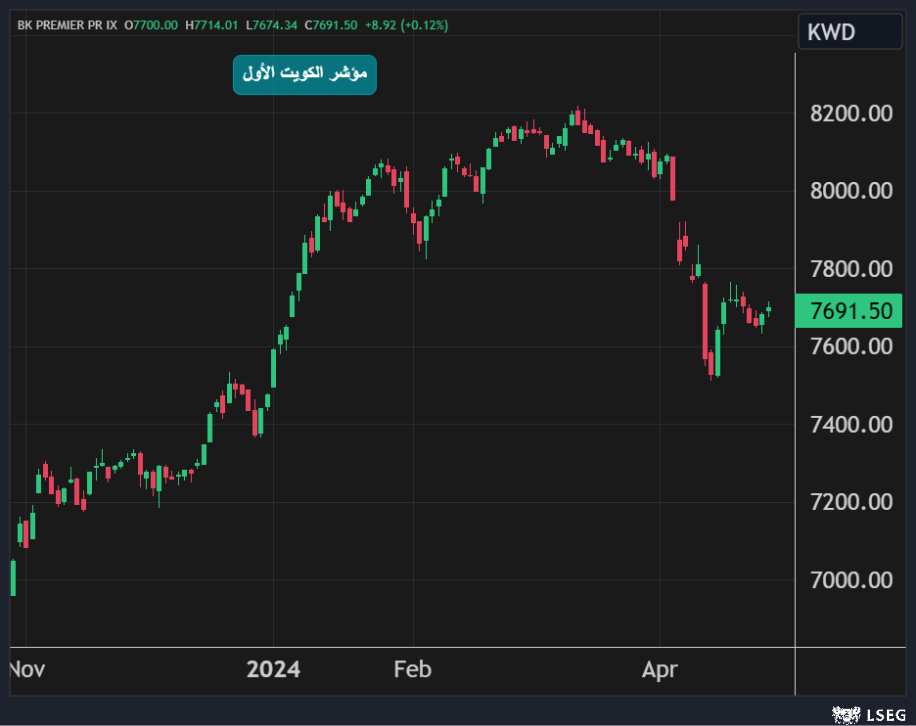Select the 2024 marker on time axis
This screenshot has height=726, width=916.
pyautogui.click(x=273, y=669)
